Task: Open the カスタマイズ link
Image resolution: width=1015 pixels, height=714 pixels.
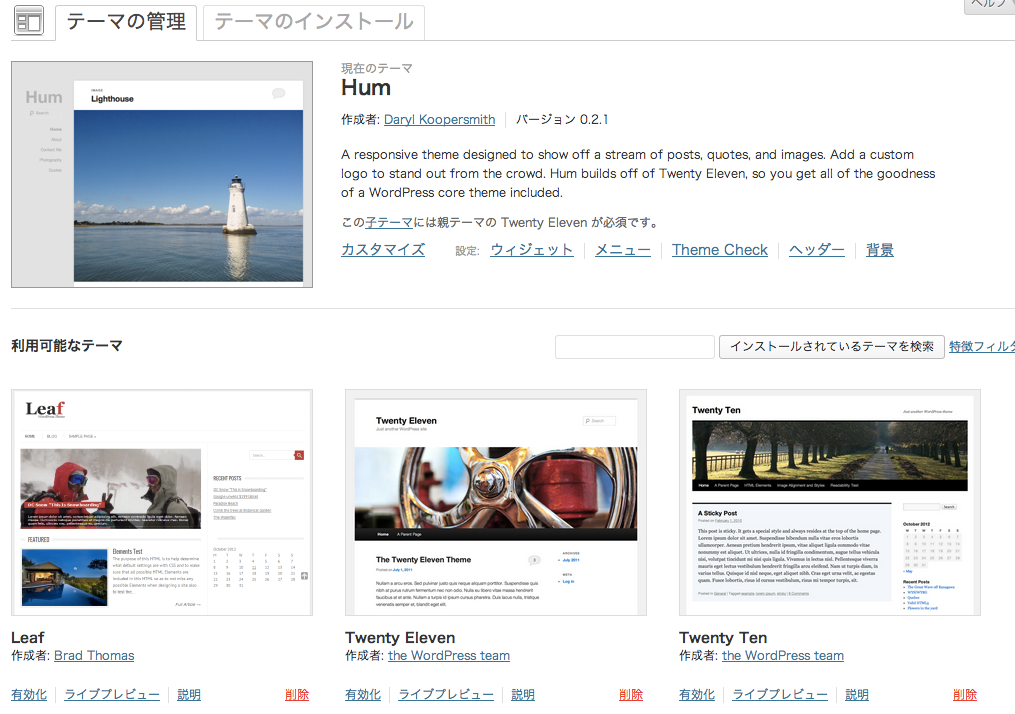Action: point(383,250)
